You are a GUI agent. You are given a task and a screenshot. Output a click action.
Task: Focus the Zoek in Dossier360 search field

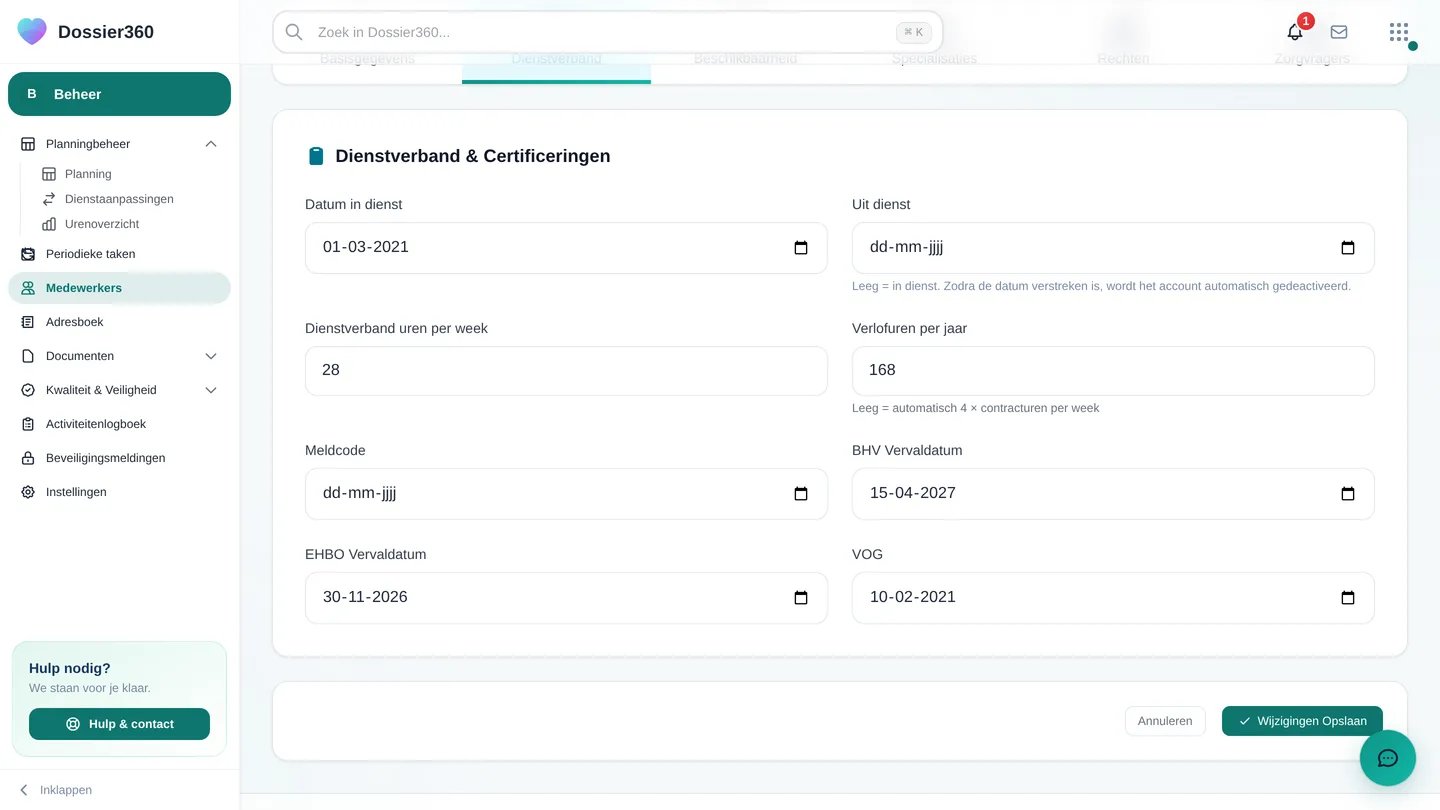click(x=608, y=32)
